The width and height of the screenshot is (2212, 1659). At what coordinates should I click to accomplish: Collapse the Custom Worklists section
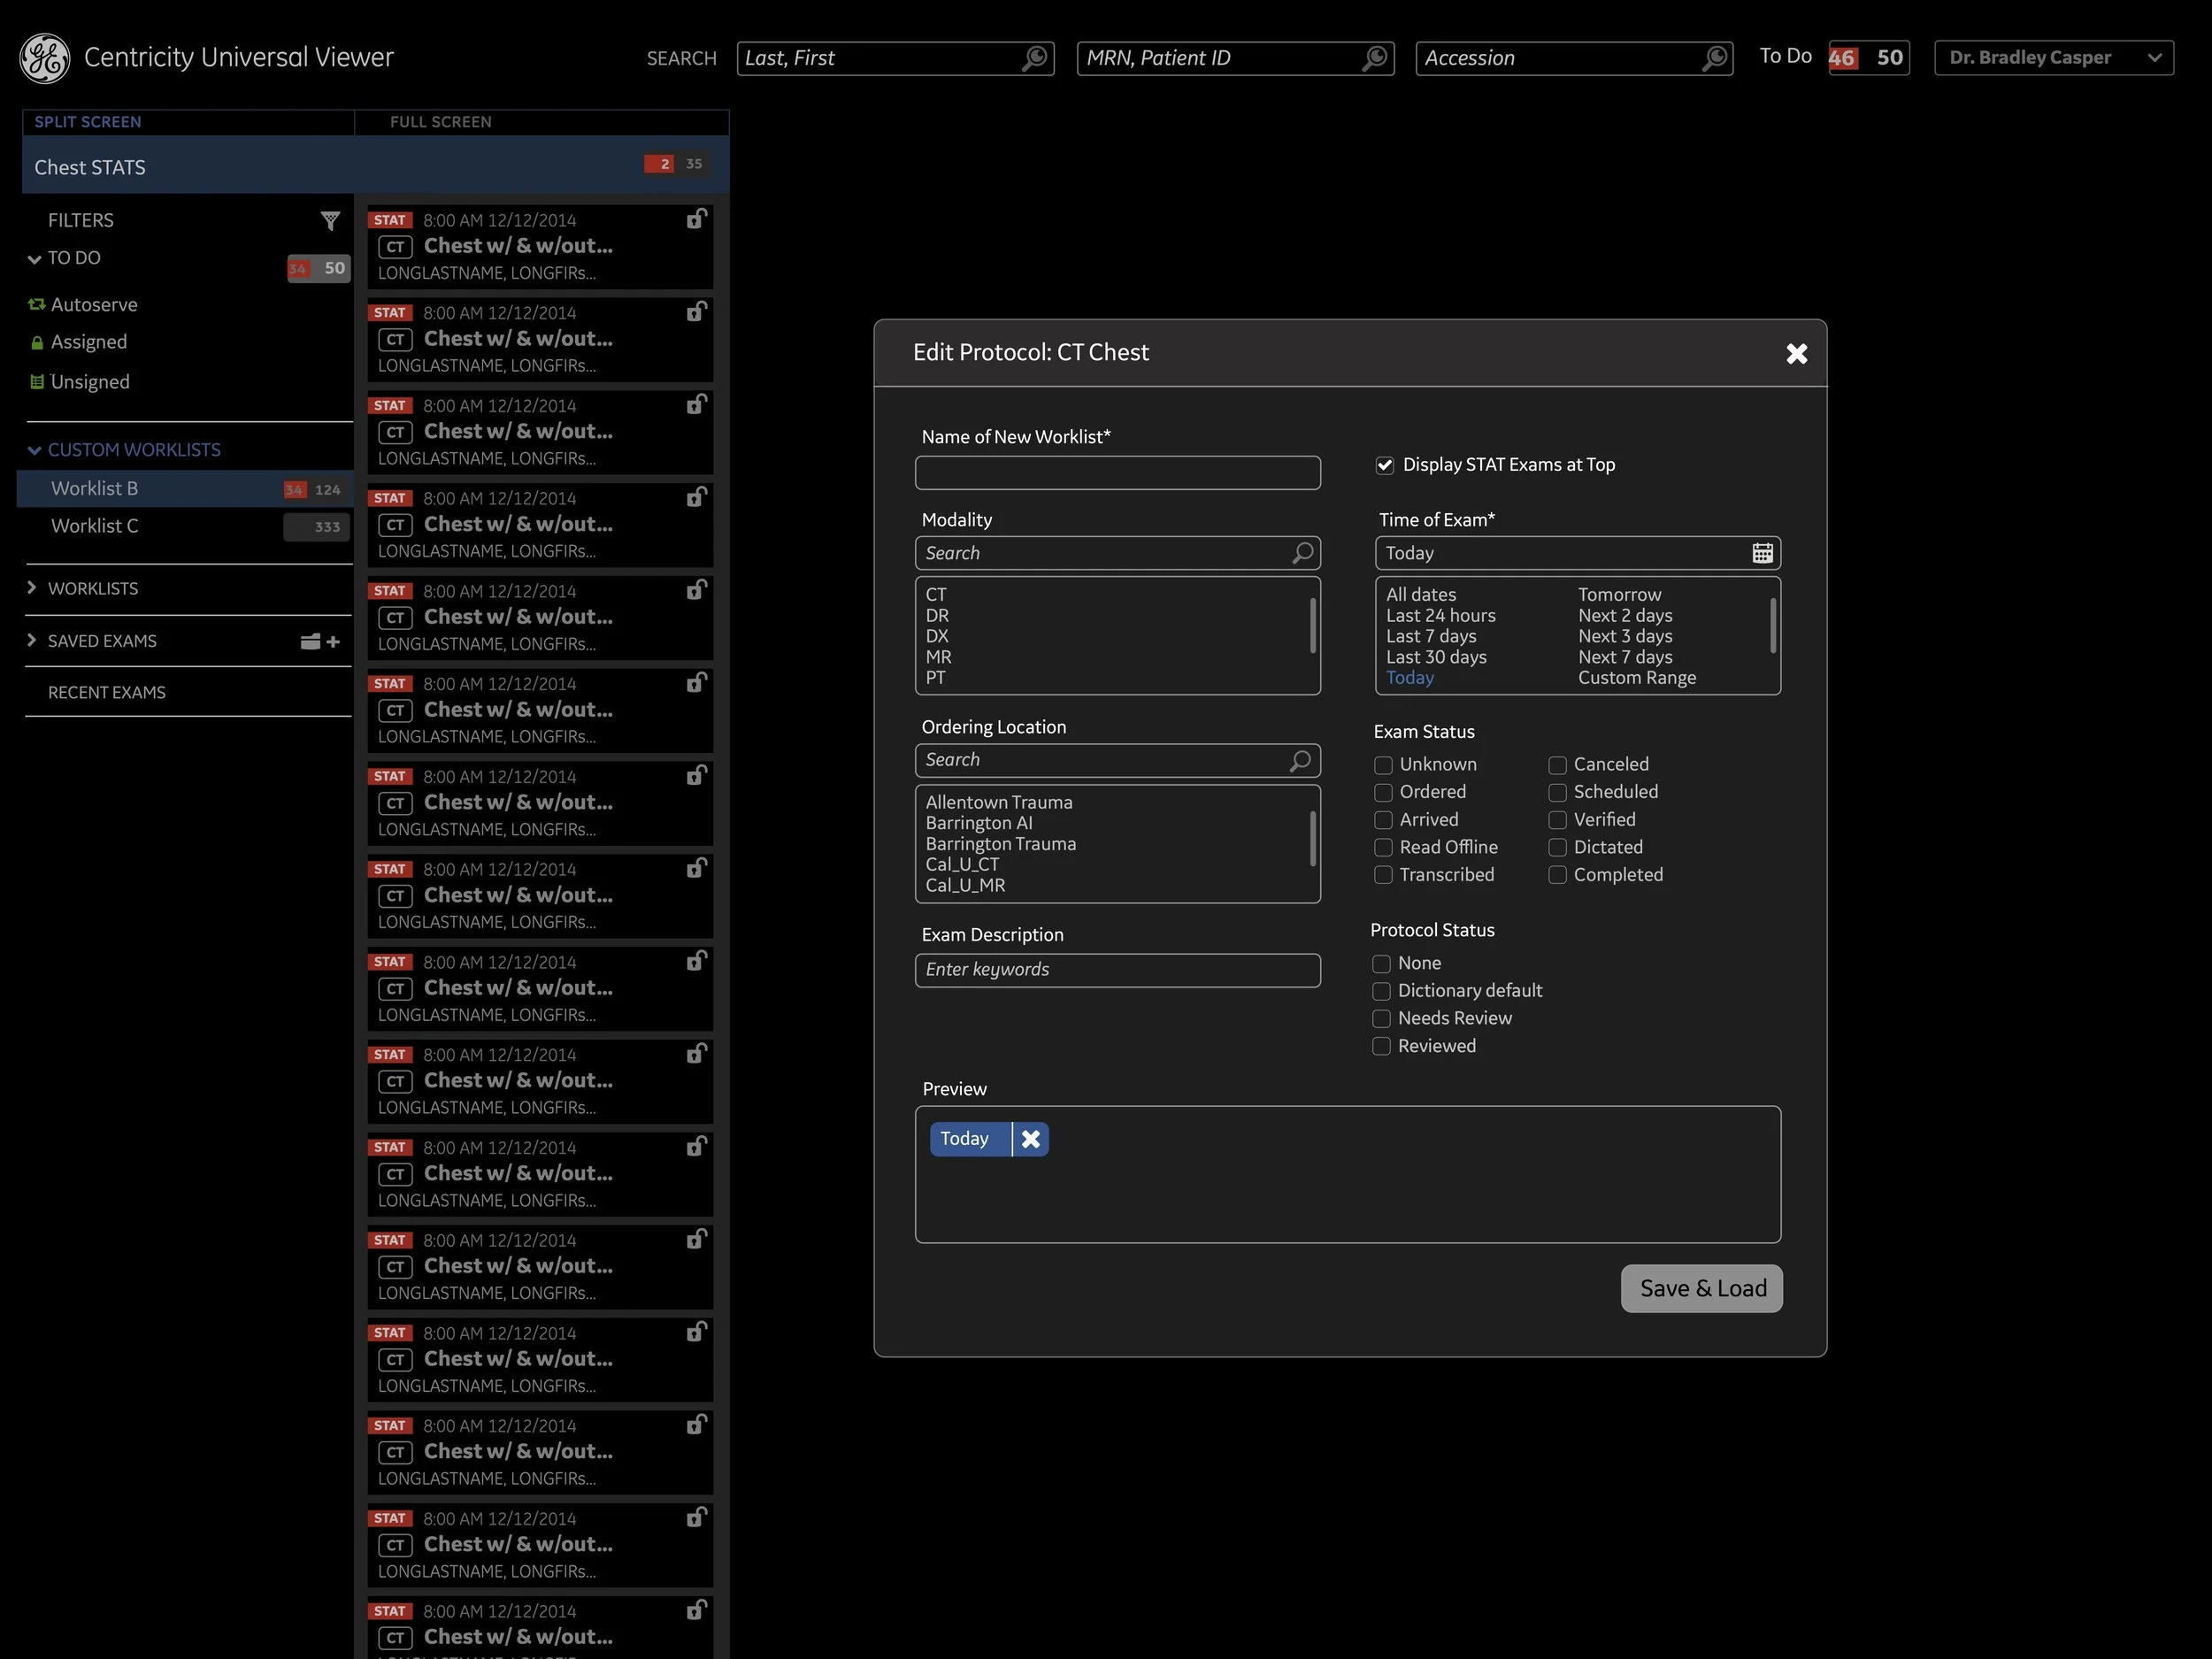point(35,451)
